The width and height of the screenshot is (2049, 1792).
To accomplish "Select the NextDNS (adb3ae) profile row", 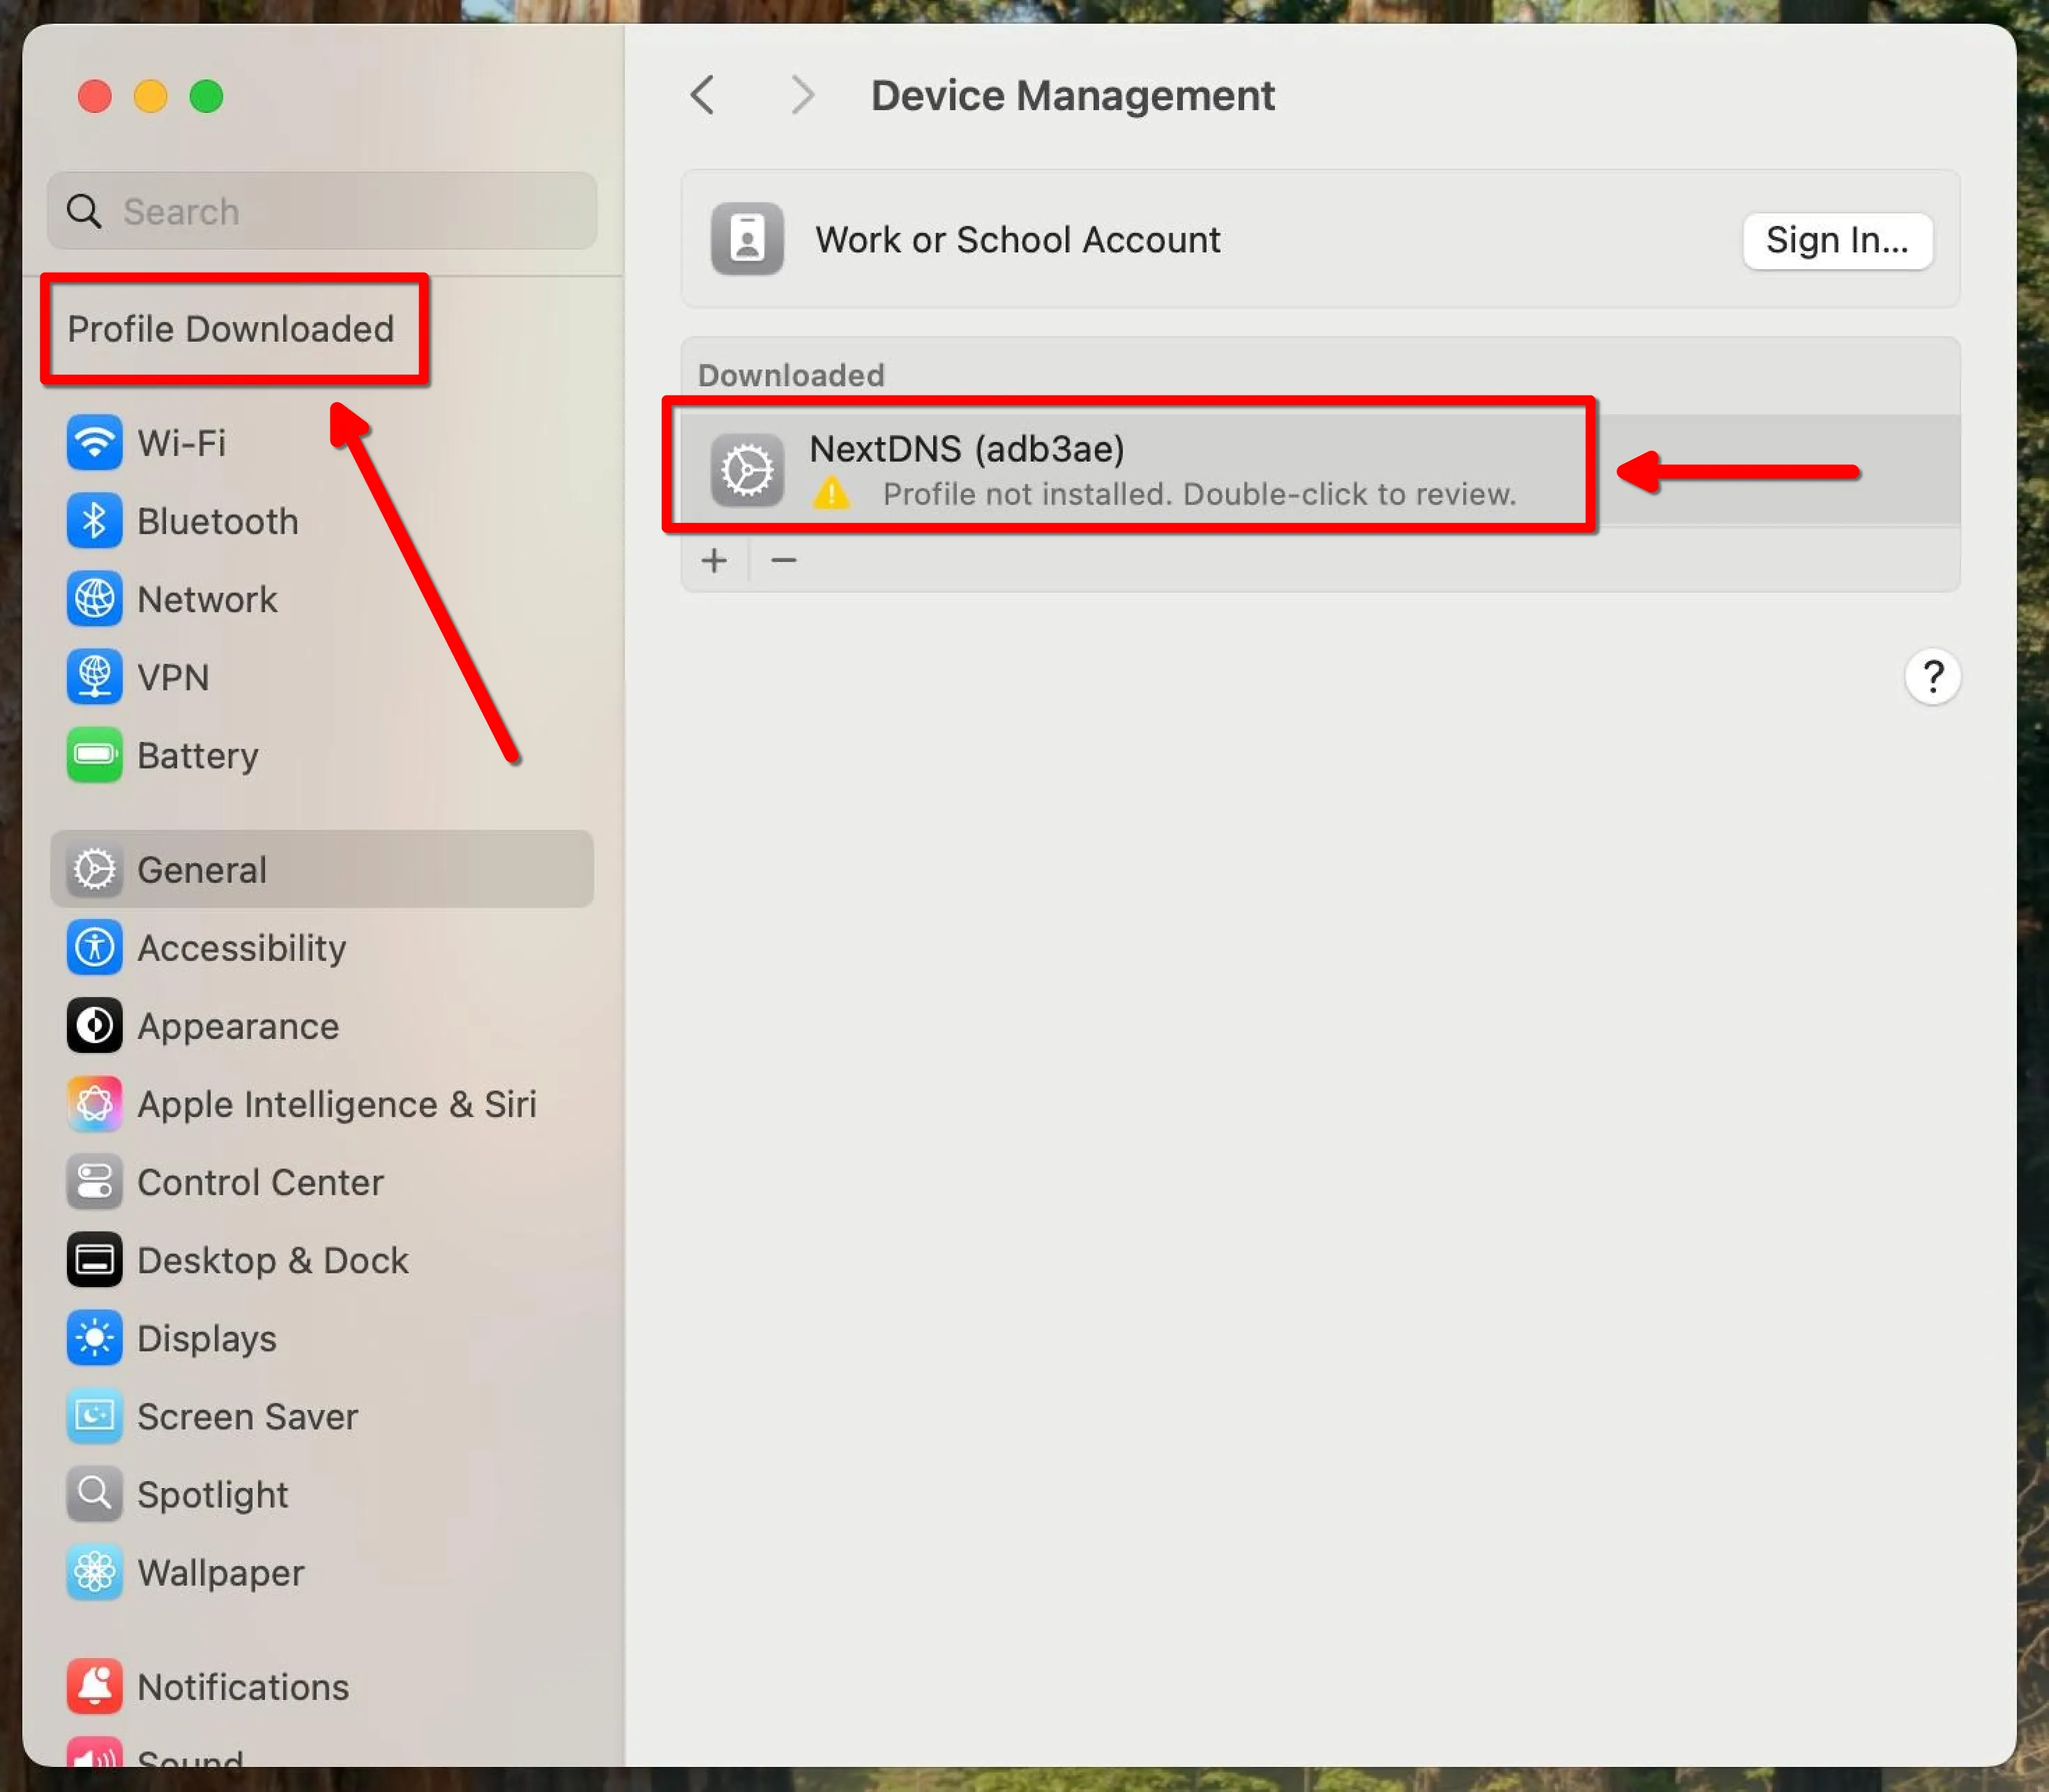I will 1128,468.
